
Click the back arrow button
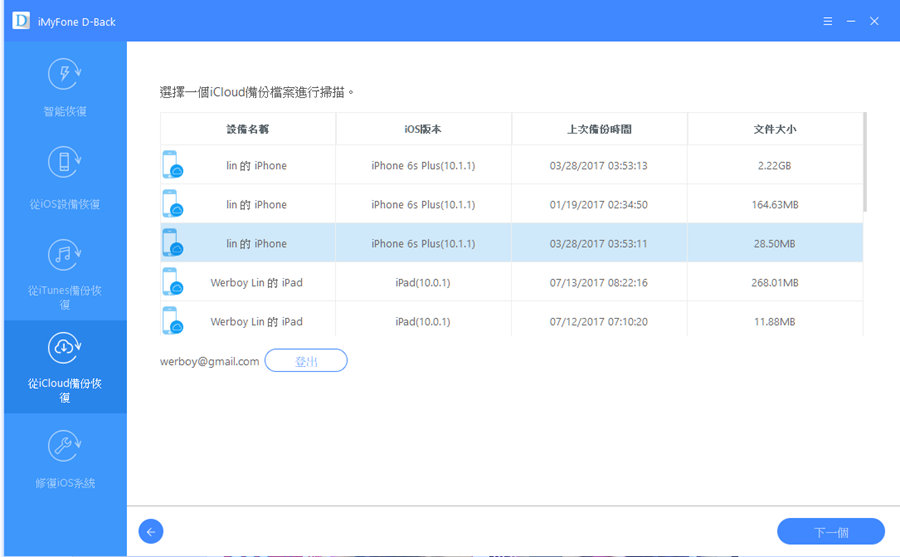[x=151, y=532]
